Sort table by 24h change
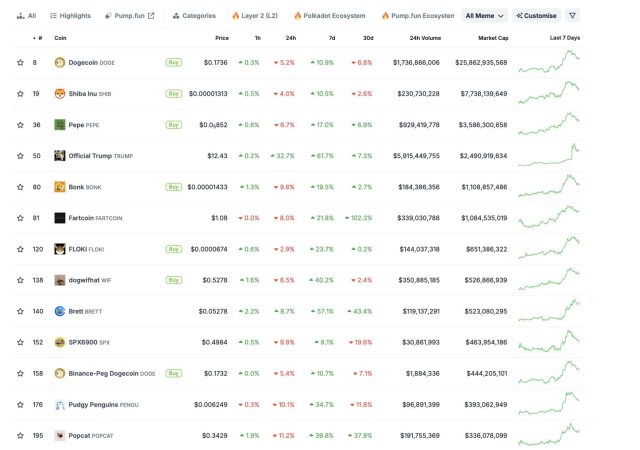The image size is (640, 450). coord(291,38)
